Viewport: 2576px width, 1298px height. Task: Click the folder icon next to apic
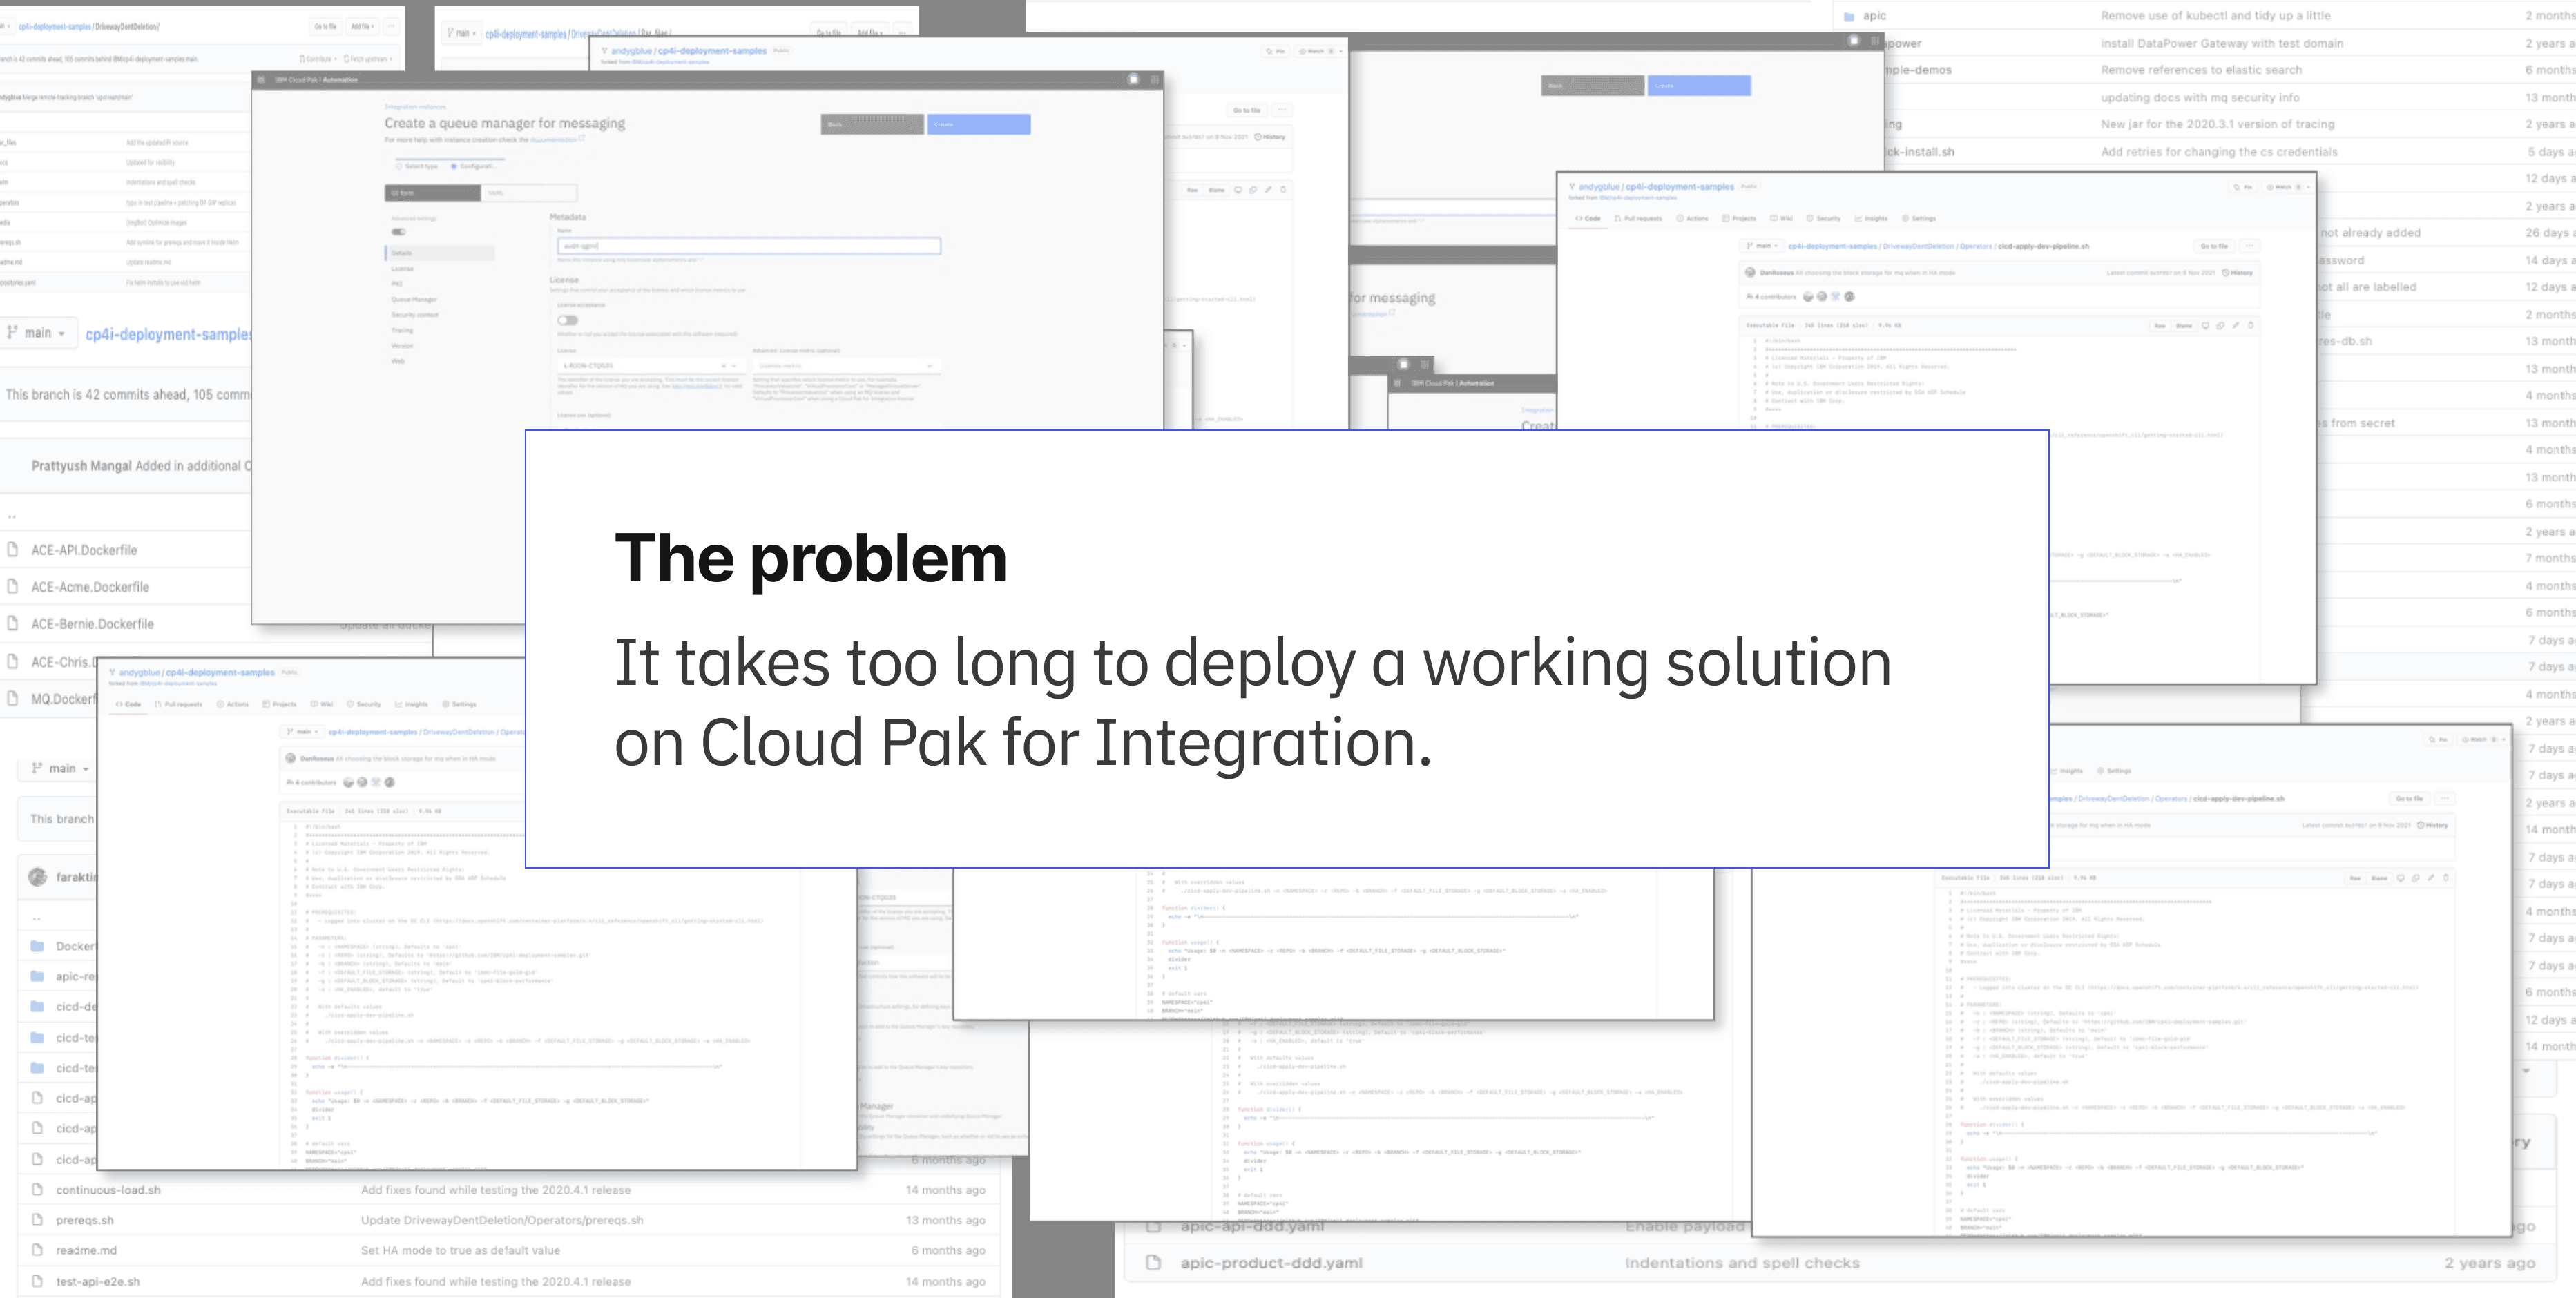[1849, 16]
